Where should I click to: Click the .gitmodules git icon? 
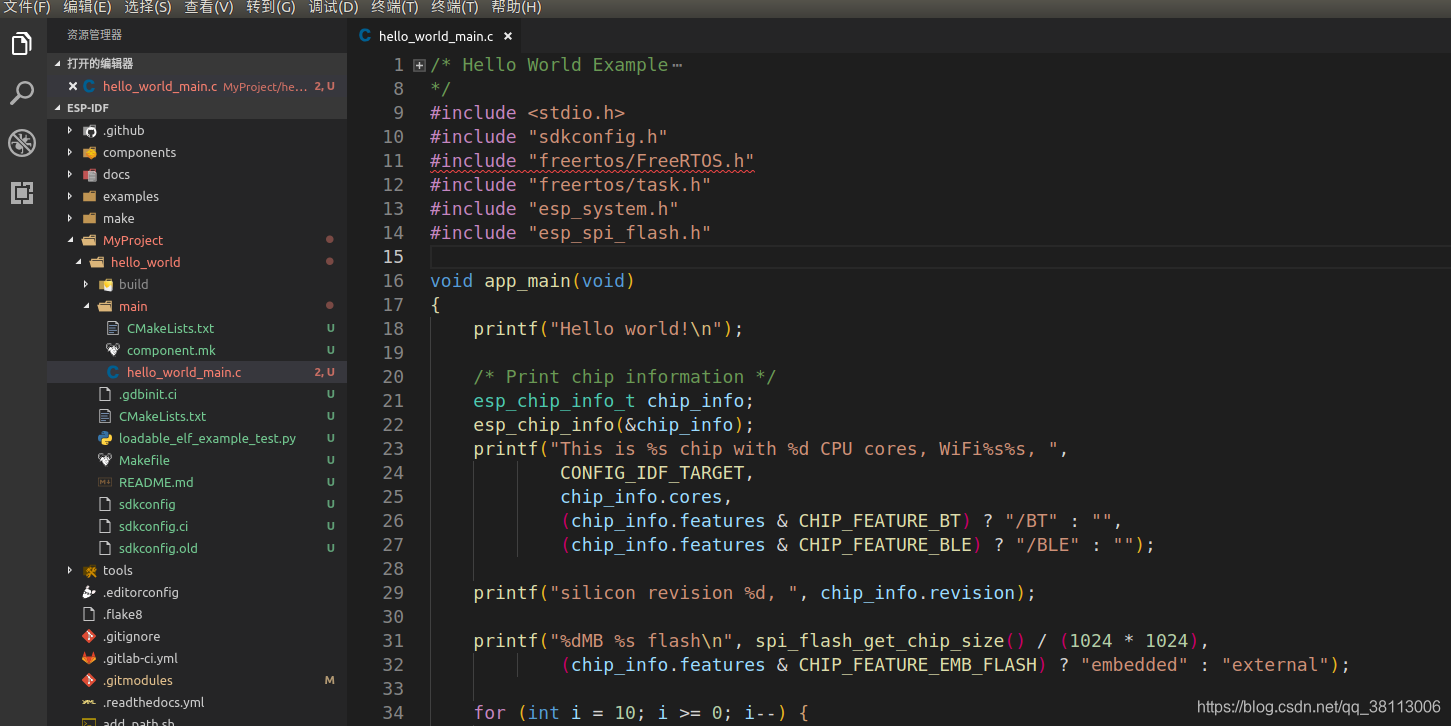[89, 681]
